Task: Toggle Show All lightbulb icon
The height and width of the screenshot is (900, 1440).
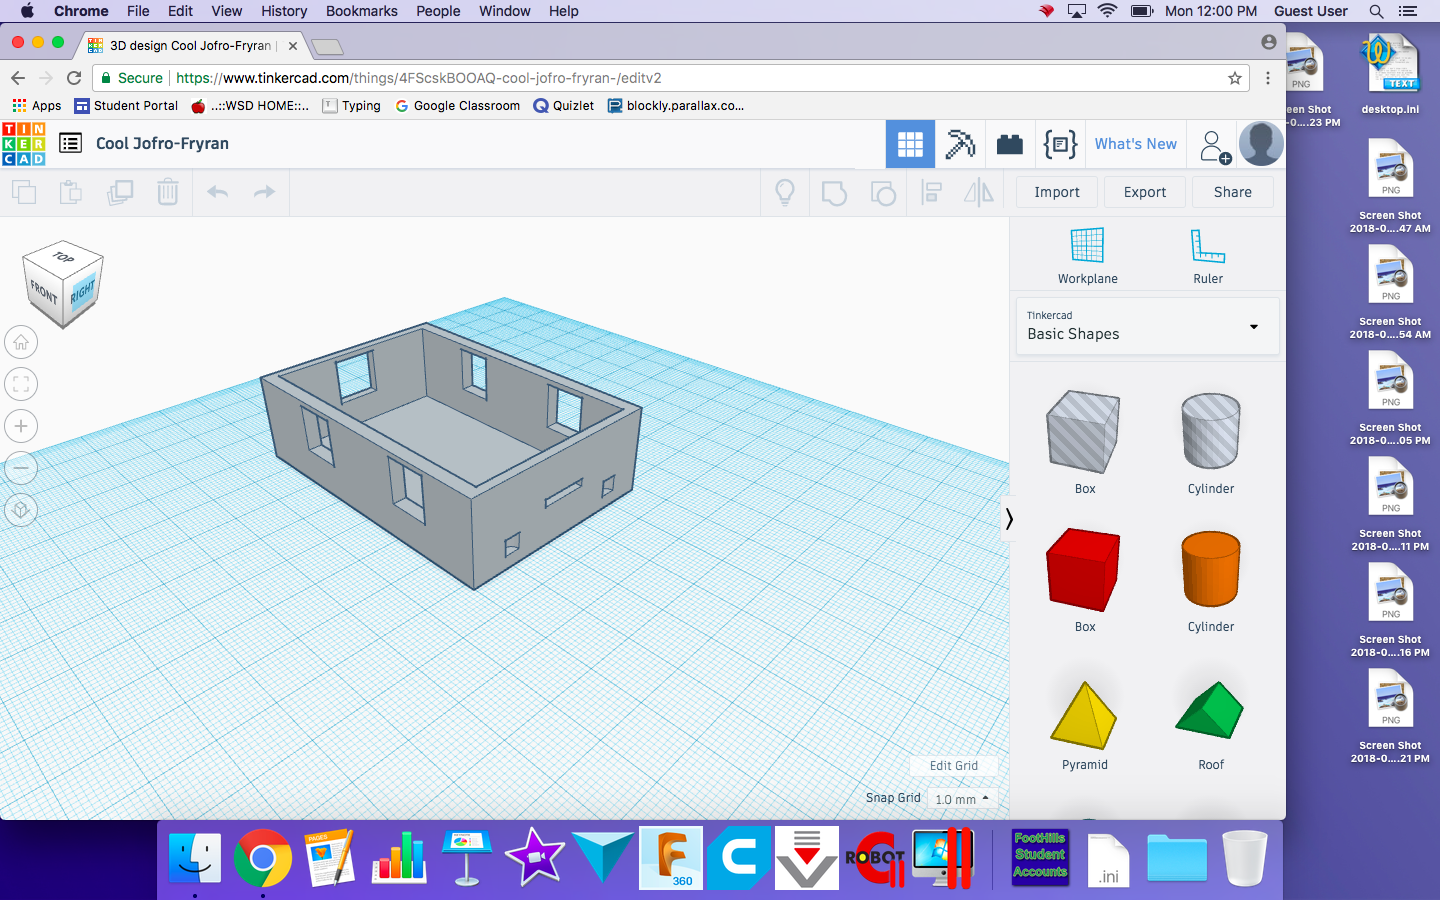Action: pos(785,192)
